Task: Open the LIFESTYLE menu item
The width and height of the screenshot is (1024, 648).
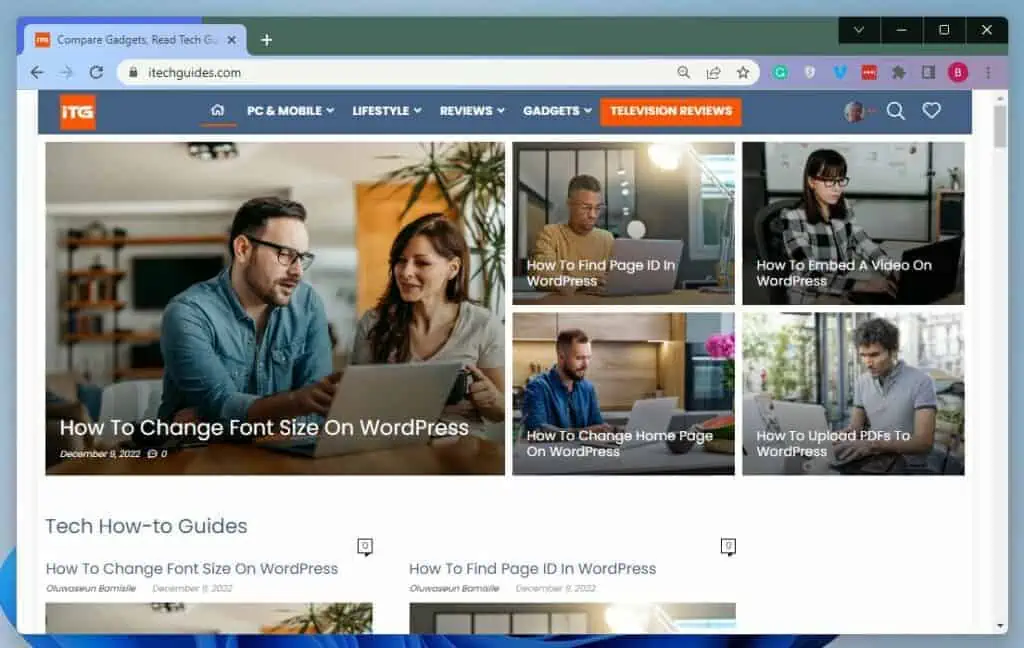Action: [381, 111]
